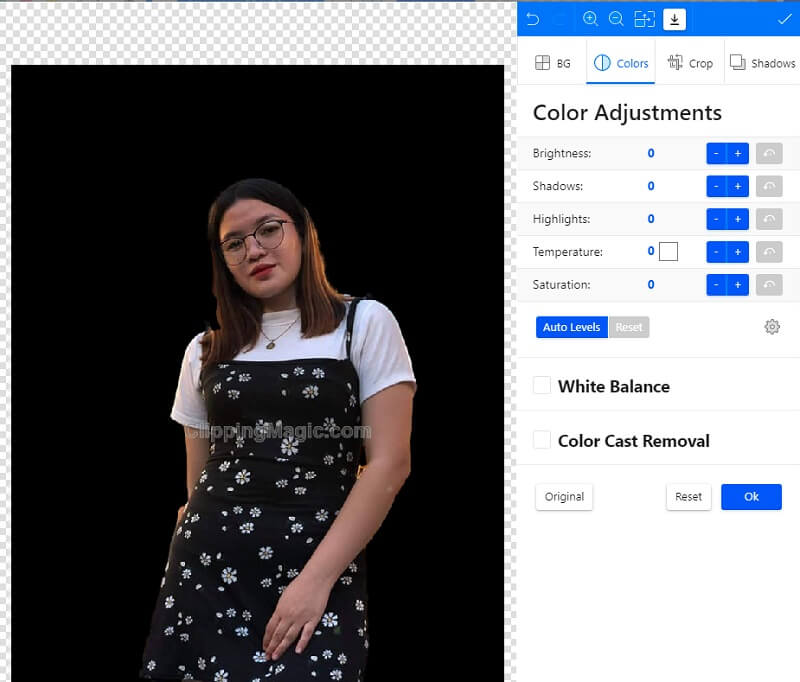800x682 pixels.
Task: Open the Shadows tab
Action: click(x=763, y=62)
